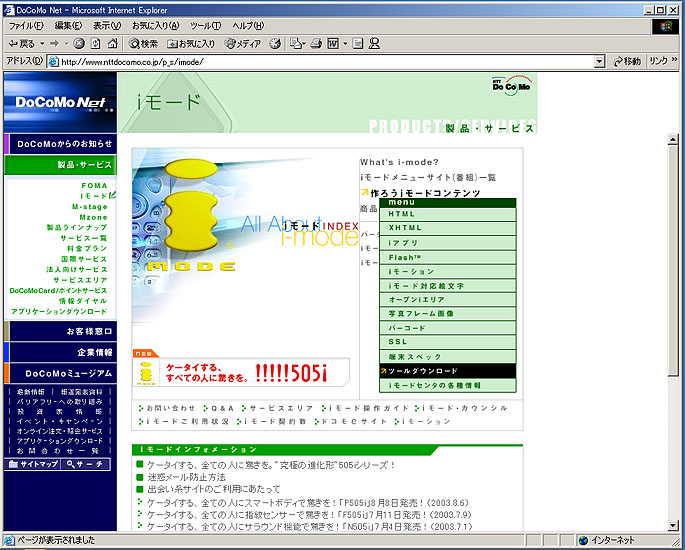Click the サイトマップ button in the sidebar
The width and height of the screenshot is (685, 550).
point(32,465)
